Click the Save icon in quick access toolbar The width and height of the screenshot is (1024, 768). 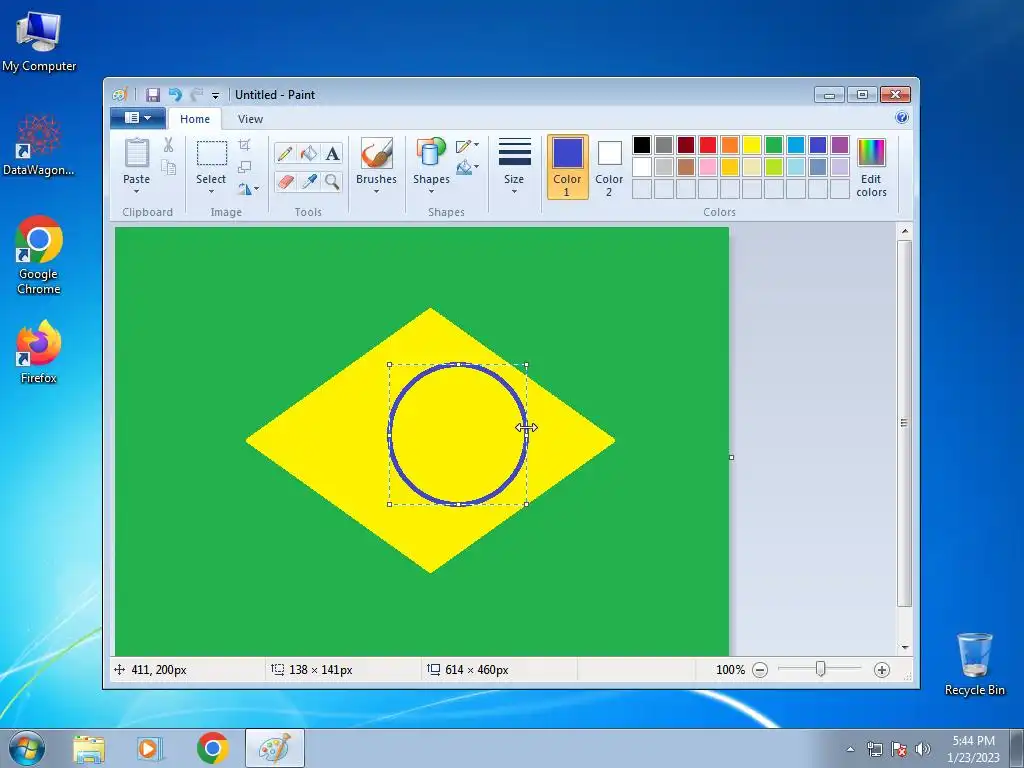click(152, 95)
